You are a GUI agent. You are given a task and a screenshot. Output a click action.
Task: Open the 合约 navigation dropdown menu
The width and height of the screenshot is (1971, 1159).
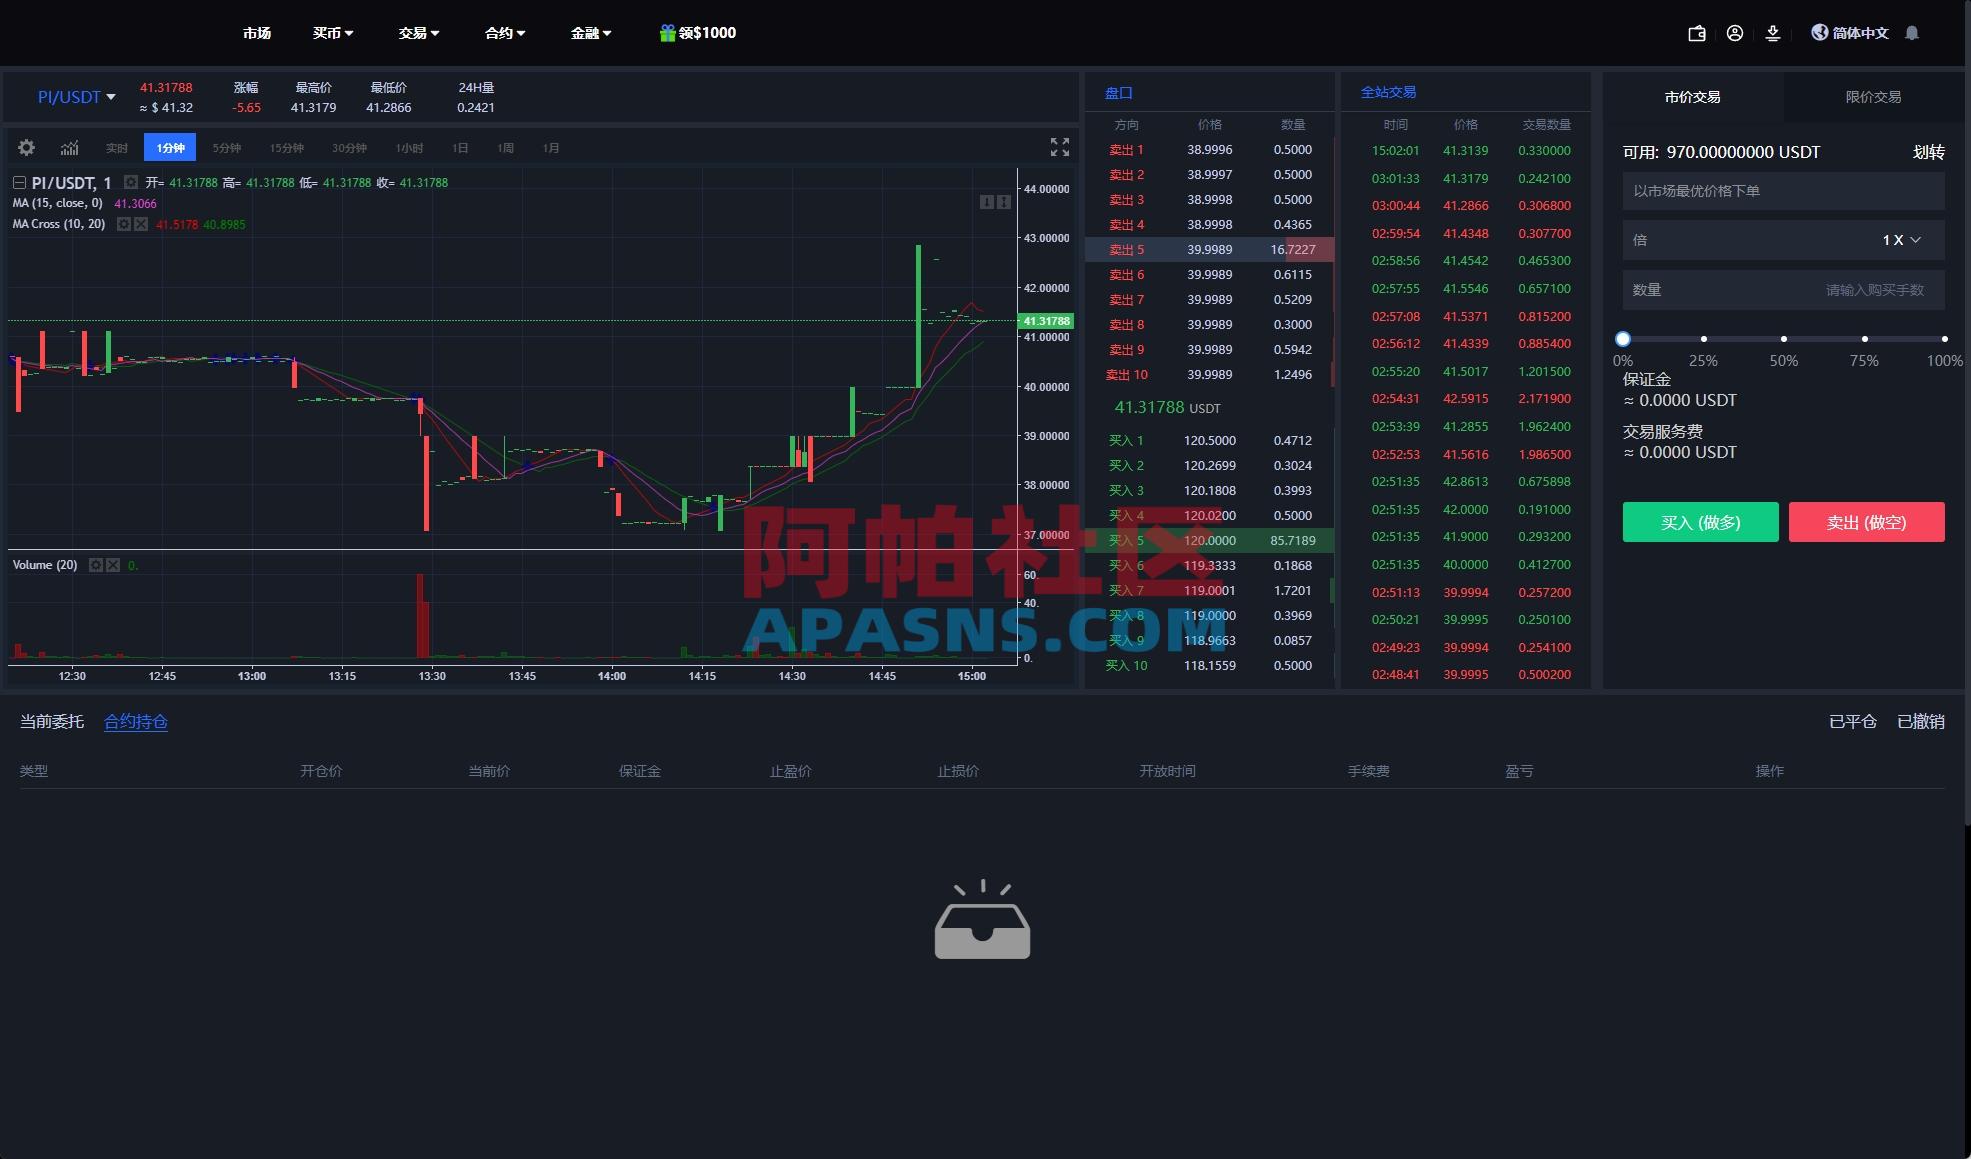click(505, 33)
